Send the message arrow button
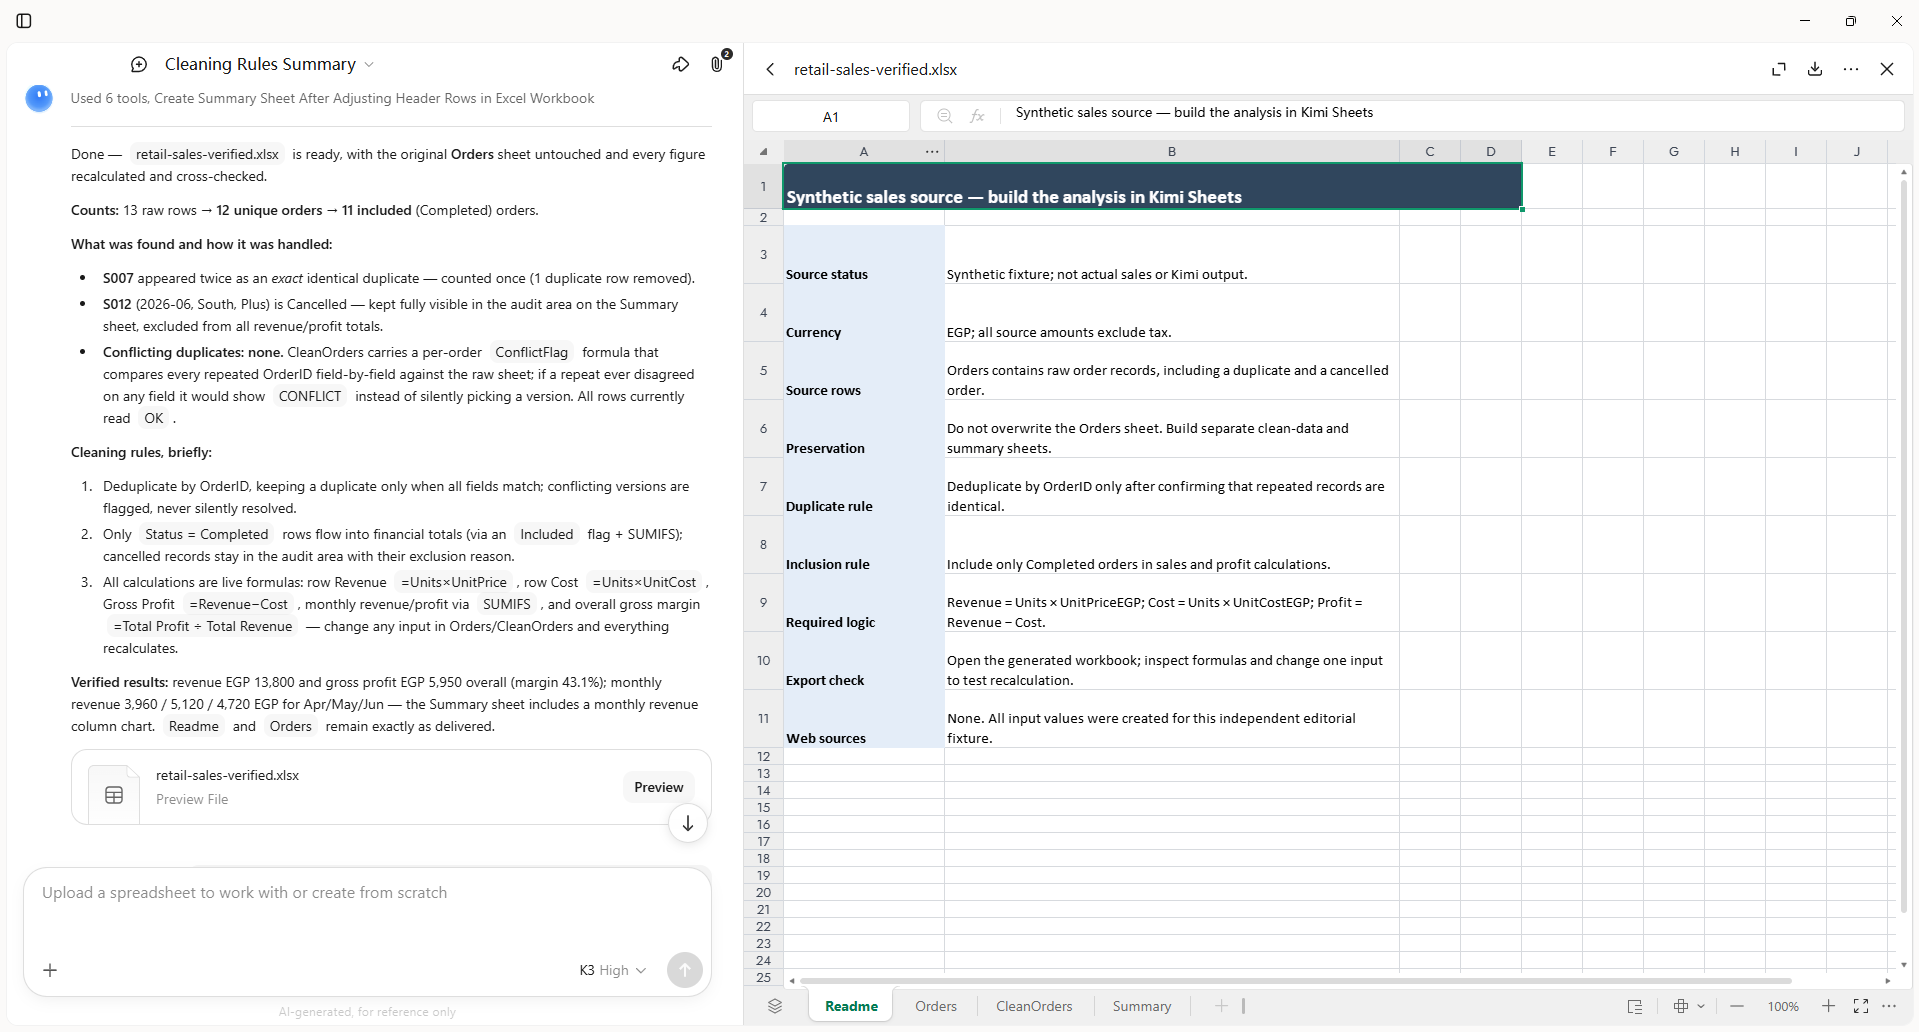This screenshot has width=1919, height=1032. pos(685,969)
